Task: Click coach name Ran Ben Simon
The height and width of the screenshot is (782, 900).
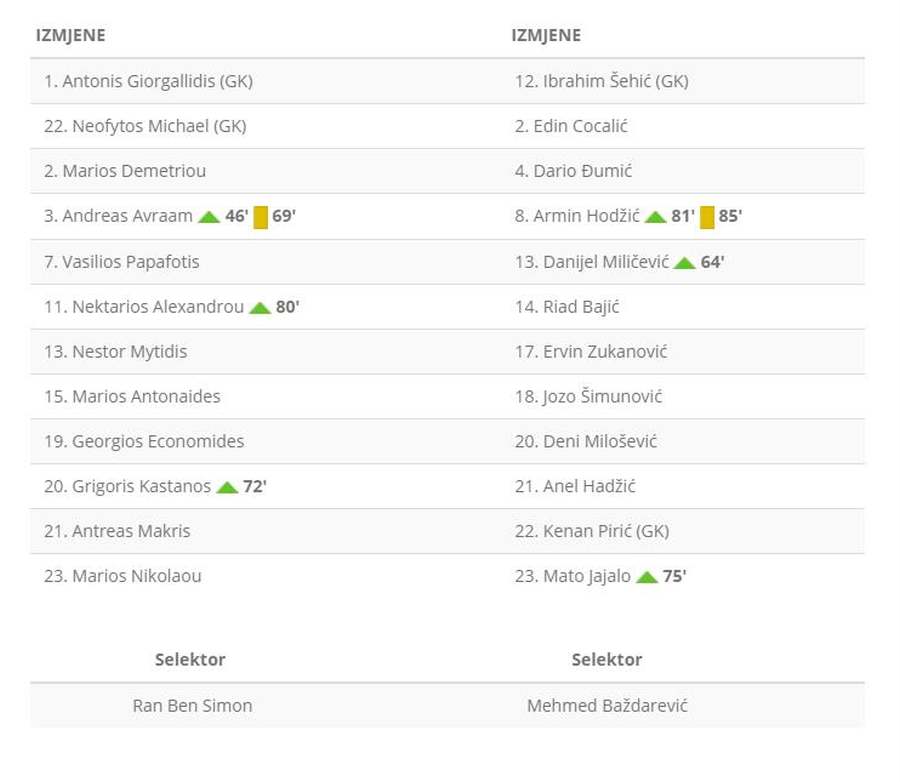Action: [192, 706]
